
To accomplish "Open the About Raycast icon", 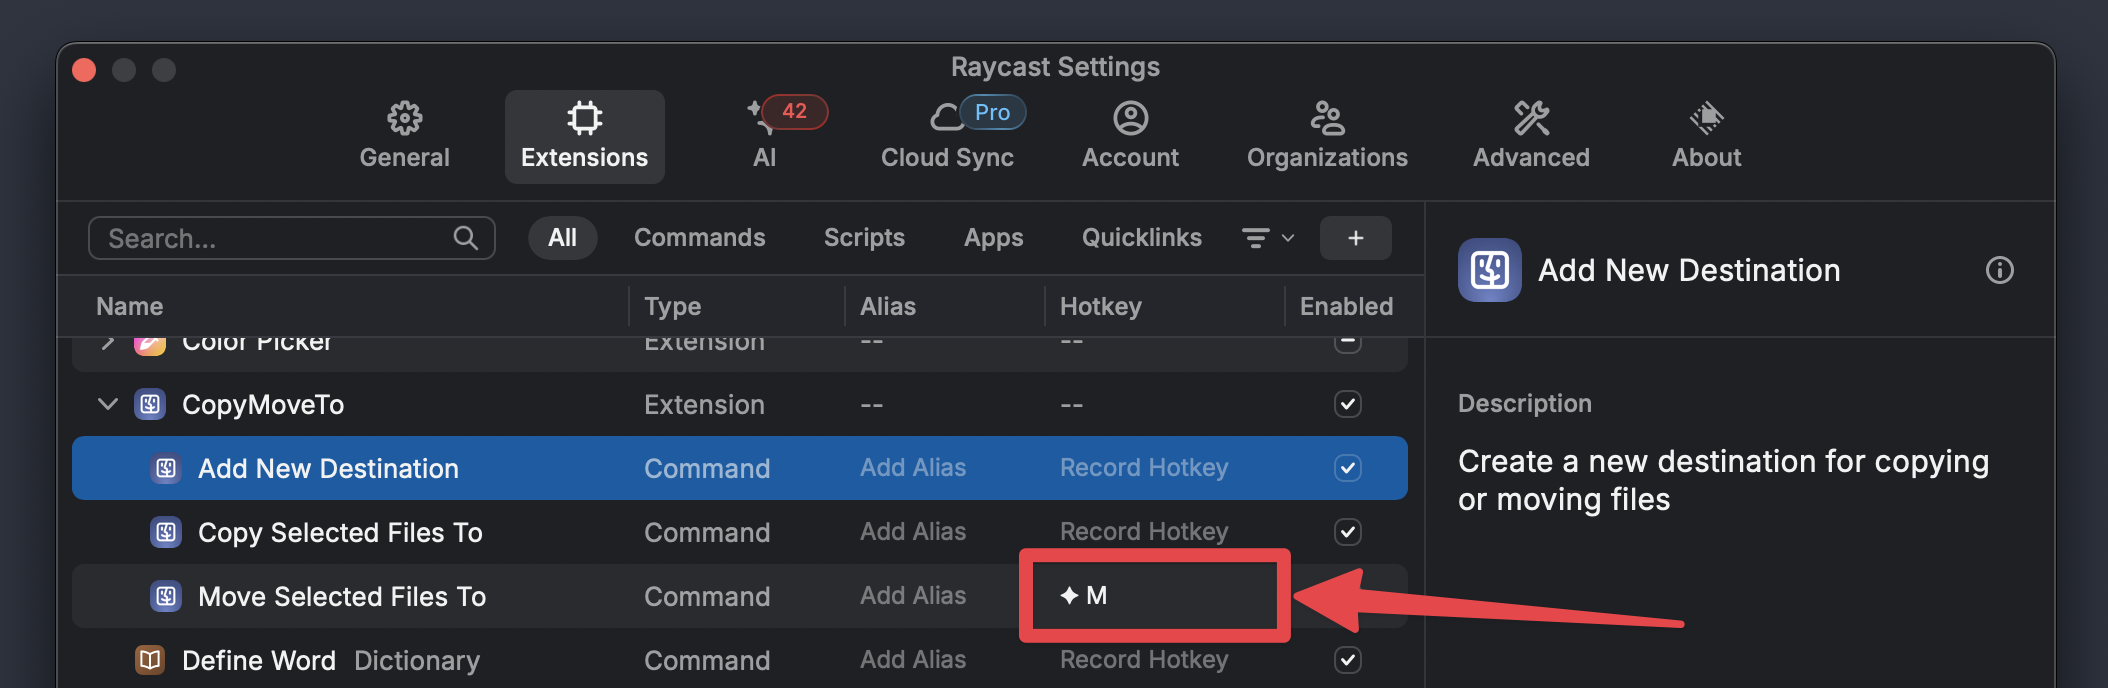I will (x=1706, y=119).
